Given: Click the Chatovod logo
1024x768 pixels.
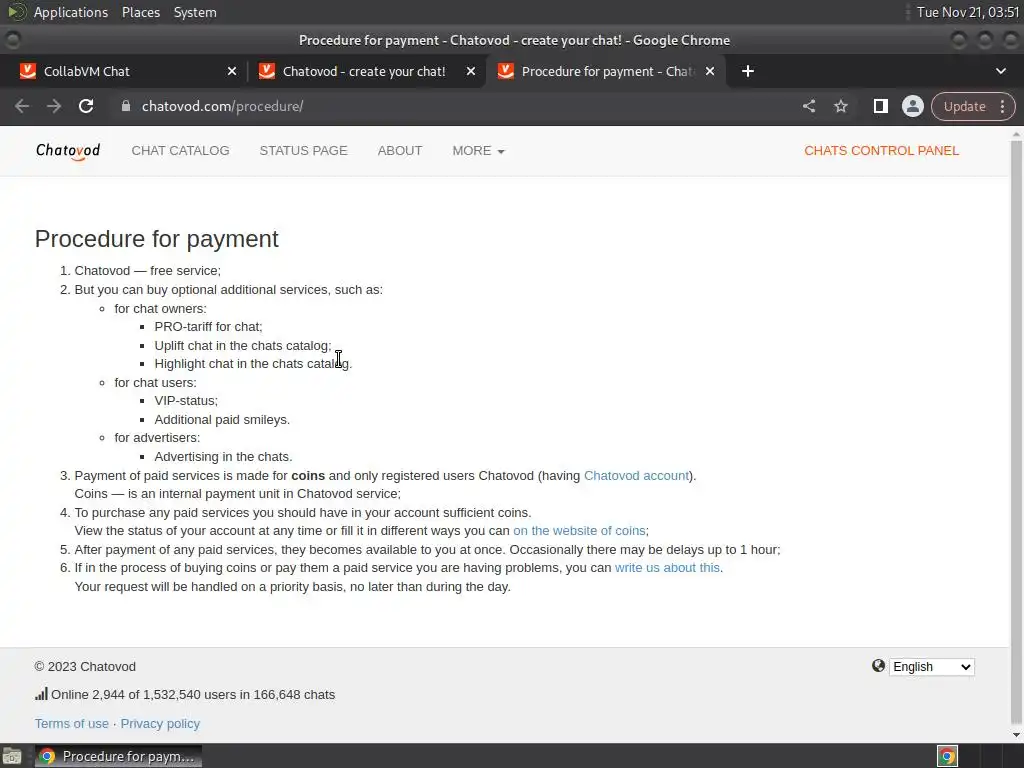Looking at the screenshot, I should [x=68, y=151].
